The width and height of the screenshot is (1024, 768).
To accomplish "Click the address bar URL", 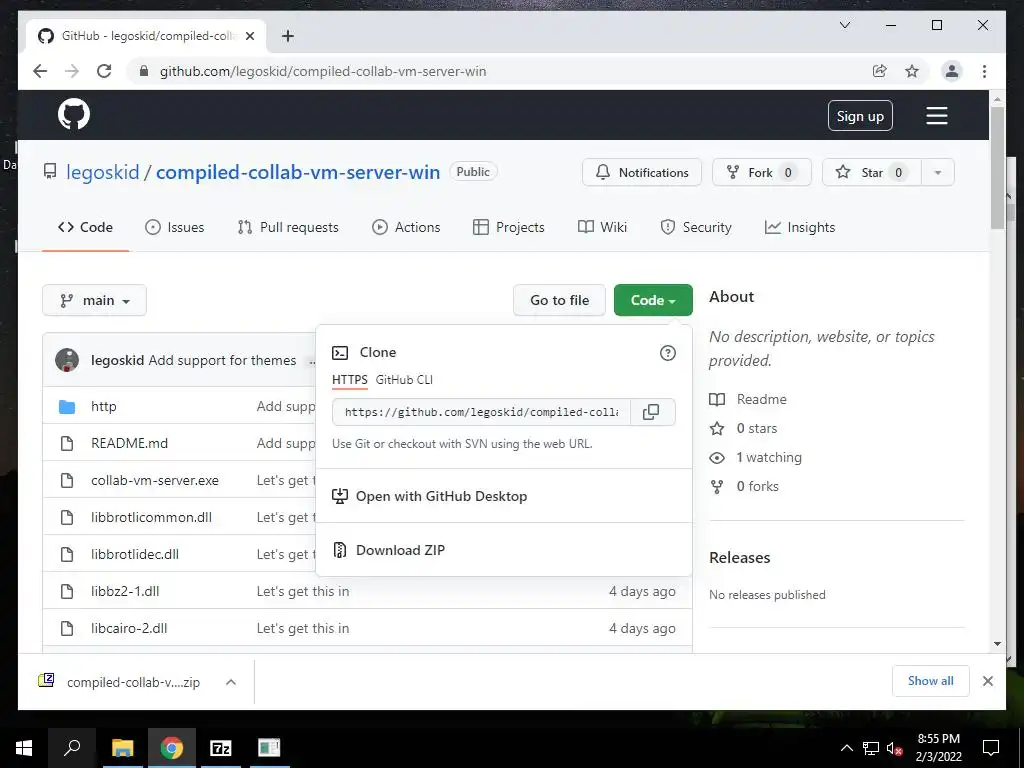I will click(323, 71).
